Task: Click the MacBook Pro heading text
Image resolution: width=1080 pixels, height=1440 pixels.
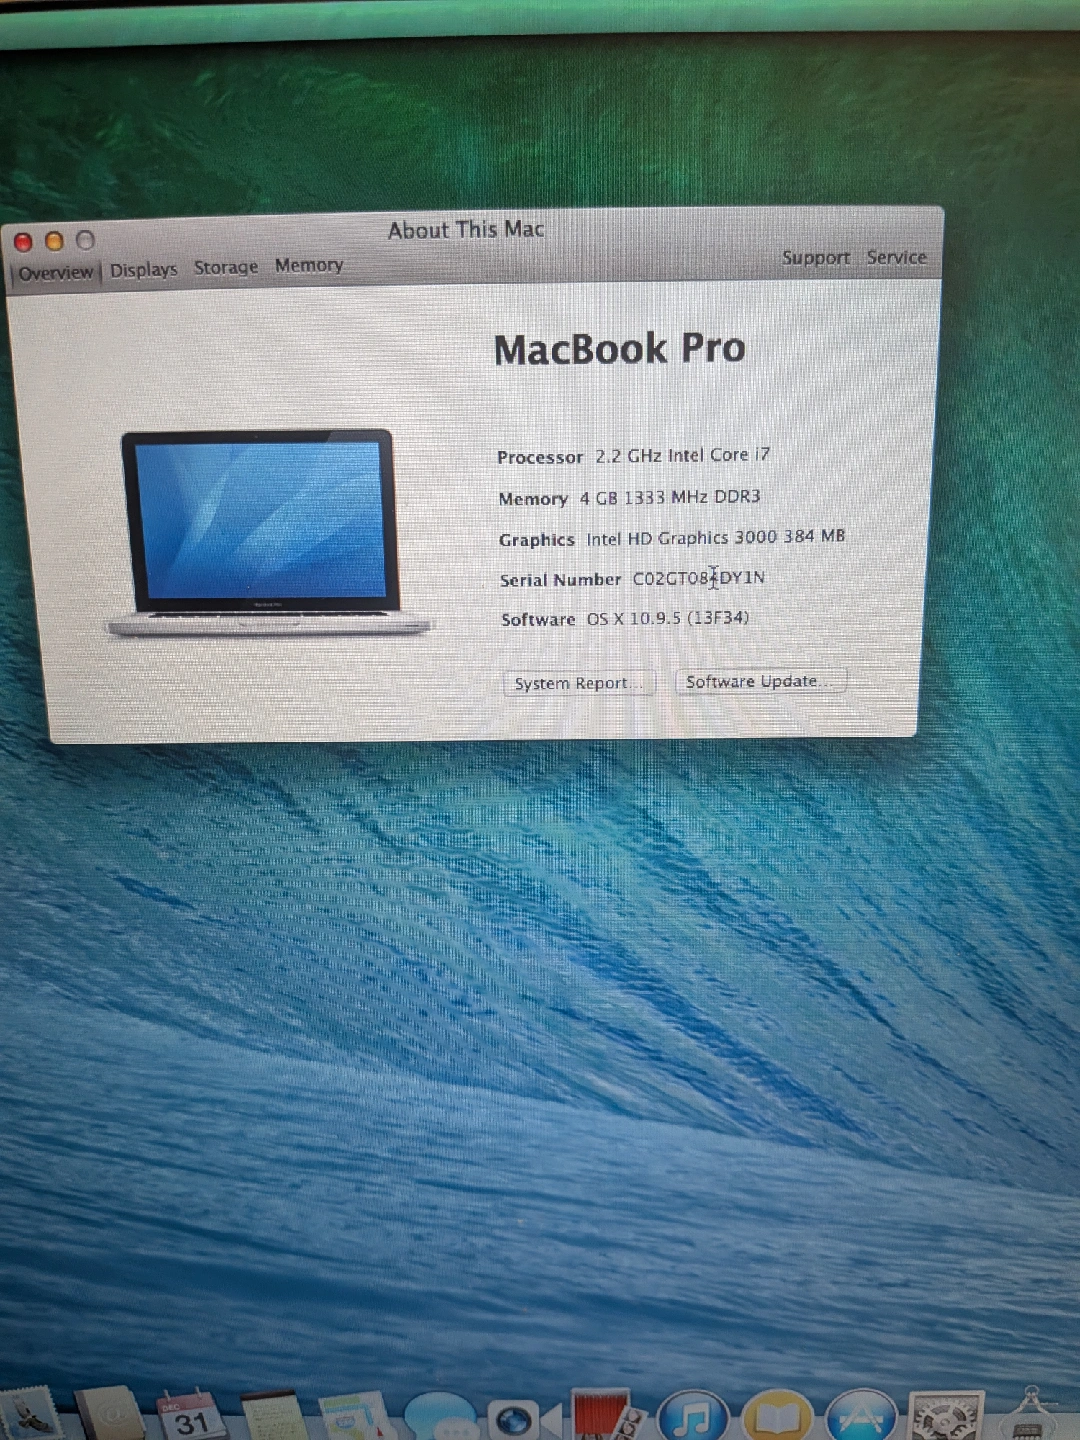Action: point(620,349)
